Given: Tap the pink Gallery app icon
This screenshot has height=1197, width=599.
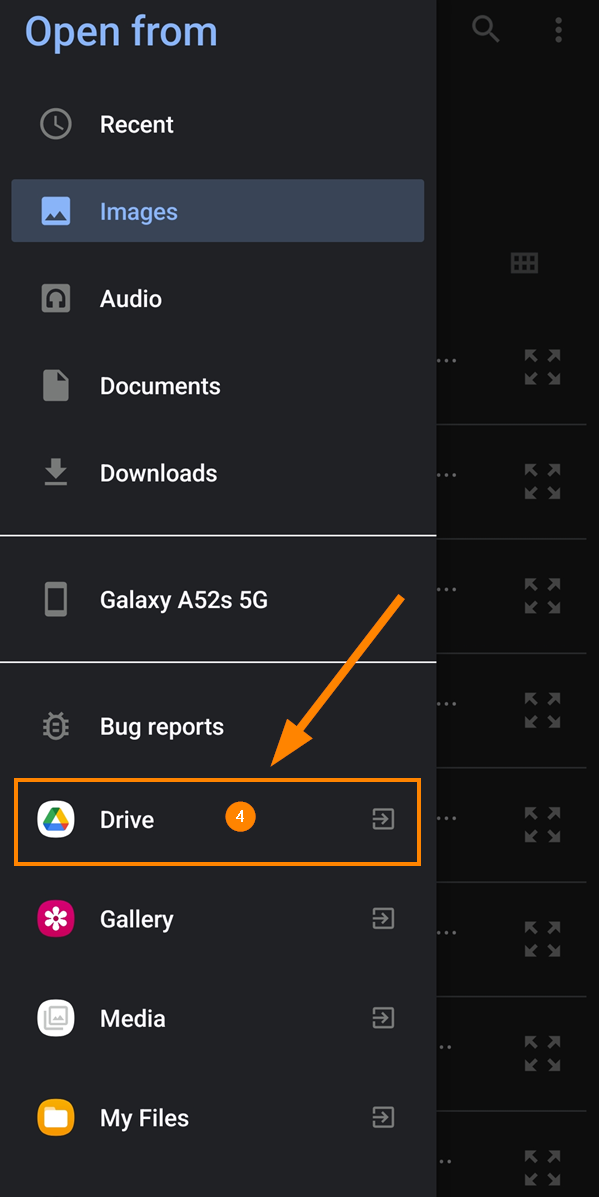Looking at the screenshot, I should [x=56, y=918].
